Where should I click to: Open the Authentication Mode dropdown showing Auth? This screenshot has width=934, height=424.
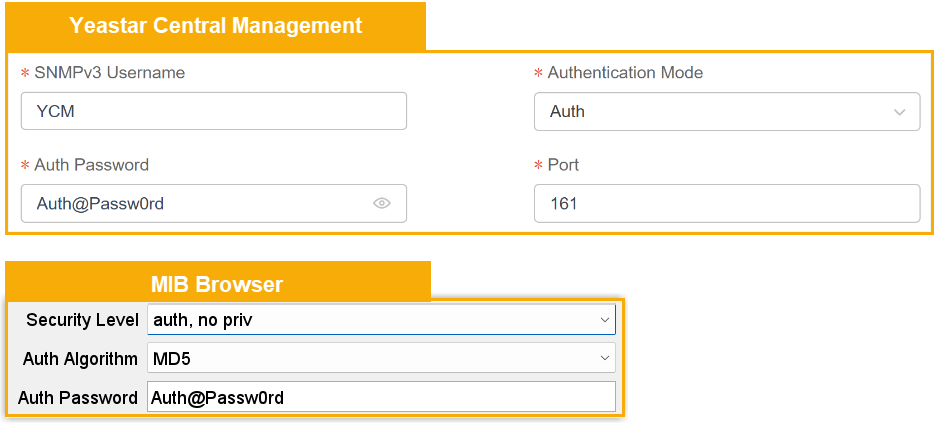[x=715, y=112]
